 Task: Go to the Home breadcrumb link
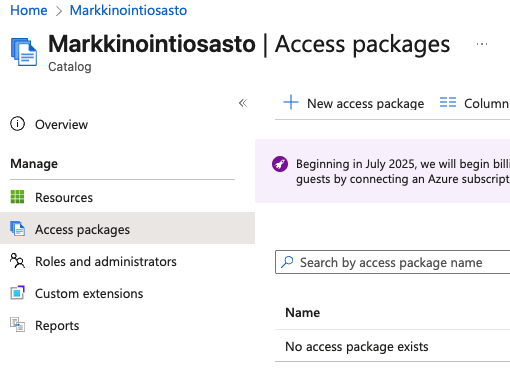pyautogui.click(x=29, y=10)
